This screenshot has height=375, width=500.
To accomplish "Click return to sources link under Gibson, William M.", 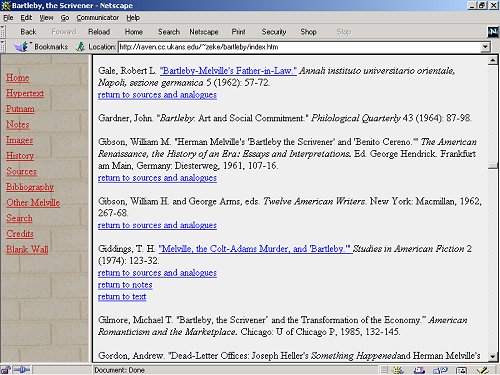I will pos(157,178).
